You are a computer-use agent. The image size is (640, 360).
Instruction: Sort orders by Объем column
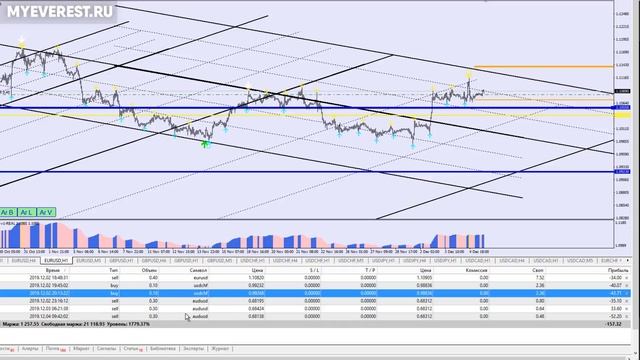[x=149, y=270]
